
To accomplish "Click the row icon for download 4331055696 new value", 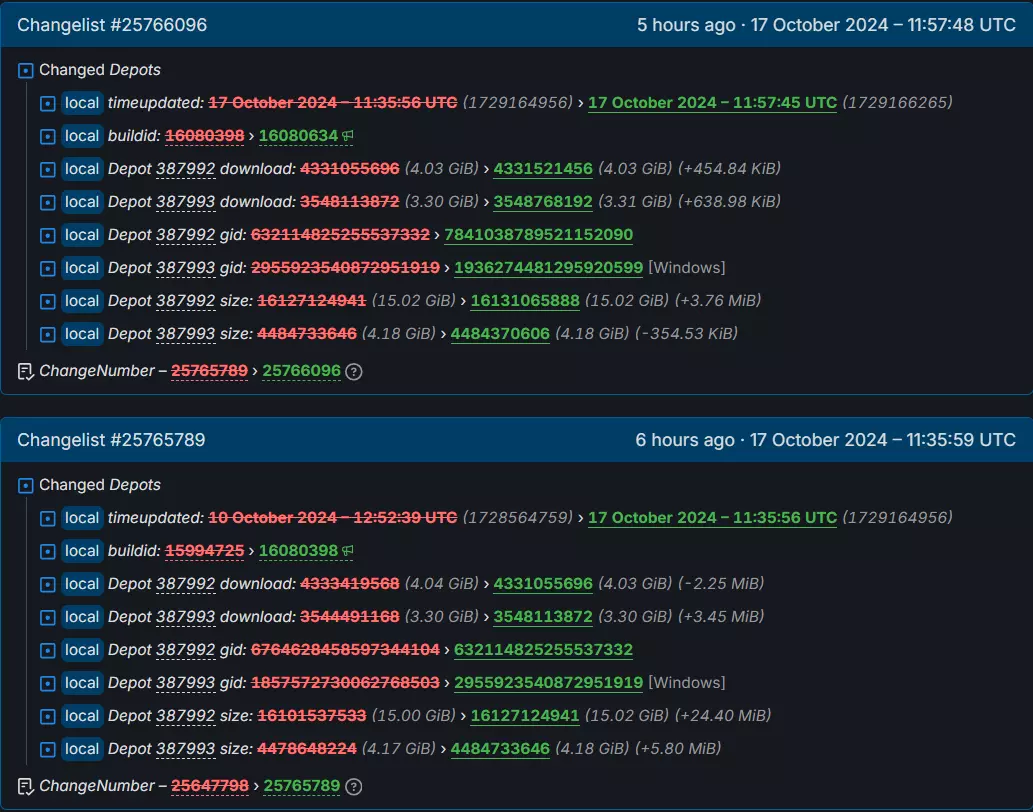I will (x=47, y=584).
